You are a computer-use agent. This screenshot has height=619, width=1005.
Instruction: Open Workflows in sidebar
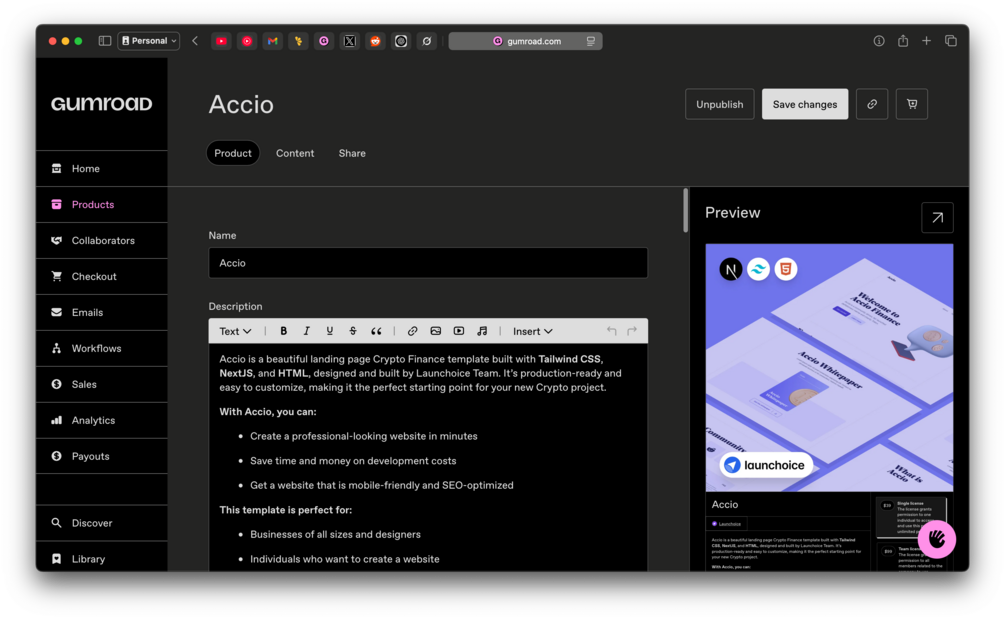coord(102,348)
